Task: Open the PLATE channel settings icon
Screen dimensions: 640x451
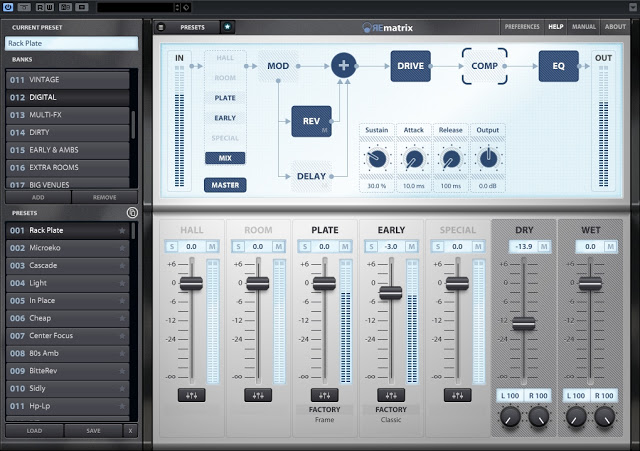Action: 324,395
